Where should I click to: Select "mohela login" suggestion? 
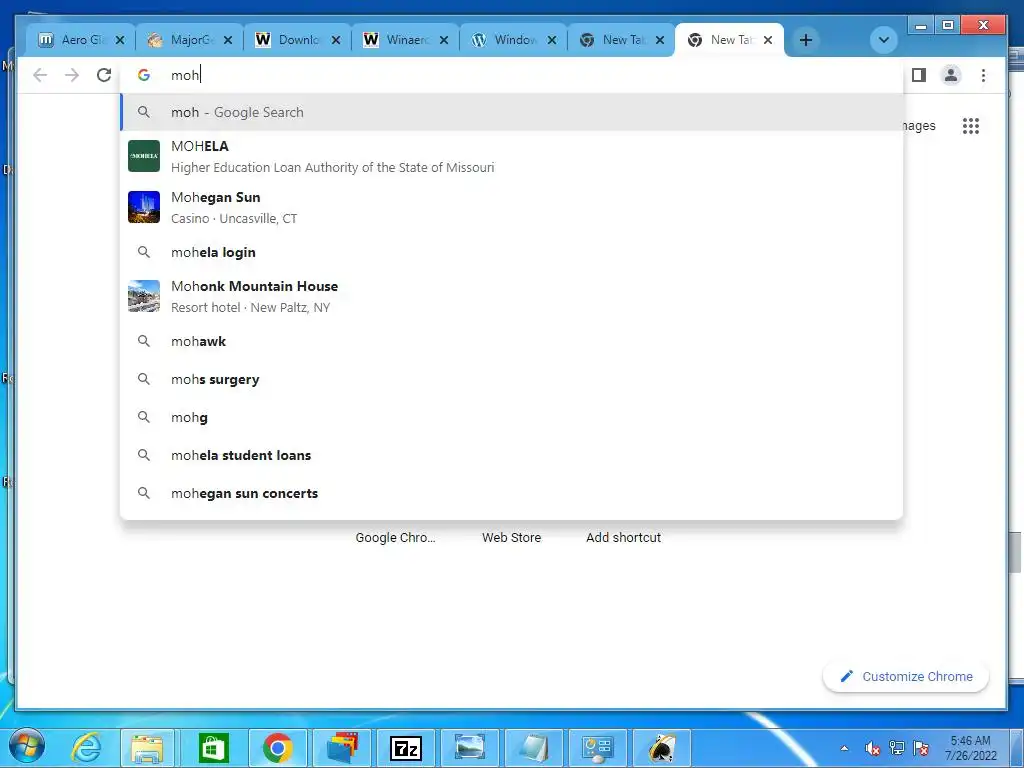[x=511, y=252]
